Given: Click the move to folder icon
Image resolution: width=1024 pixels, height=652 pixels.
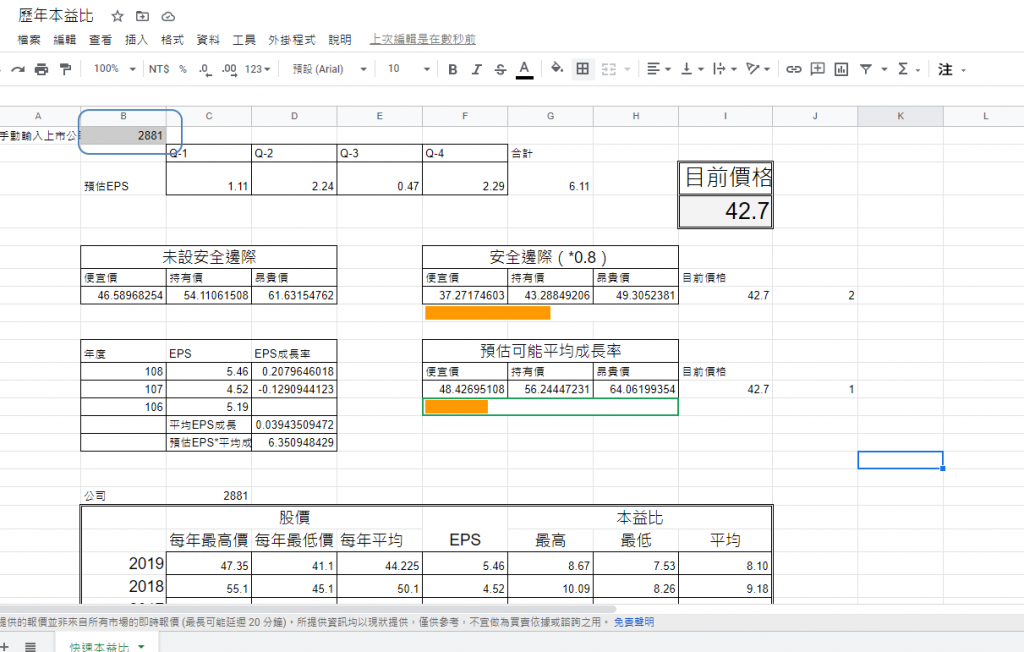Looking at the screenshot, I should pyautogui.click(x=143, y=17).
